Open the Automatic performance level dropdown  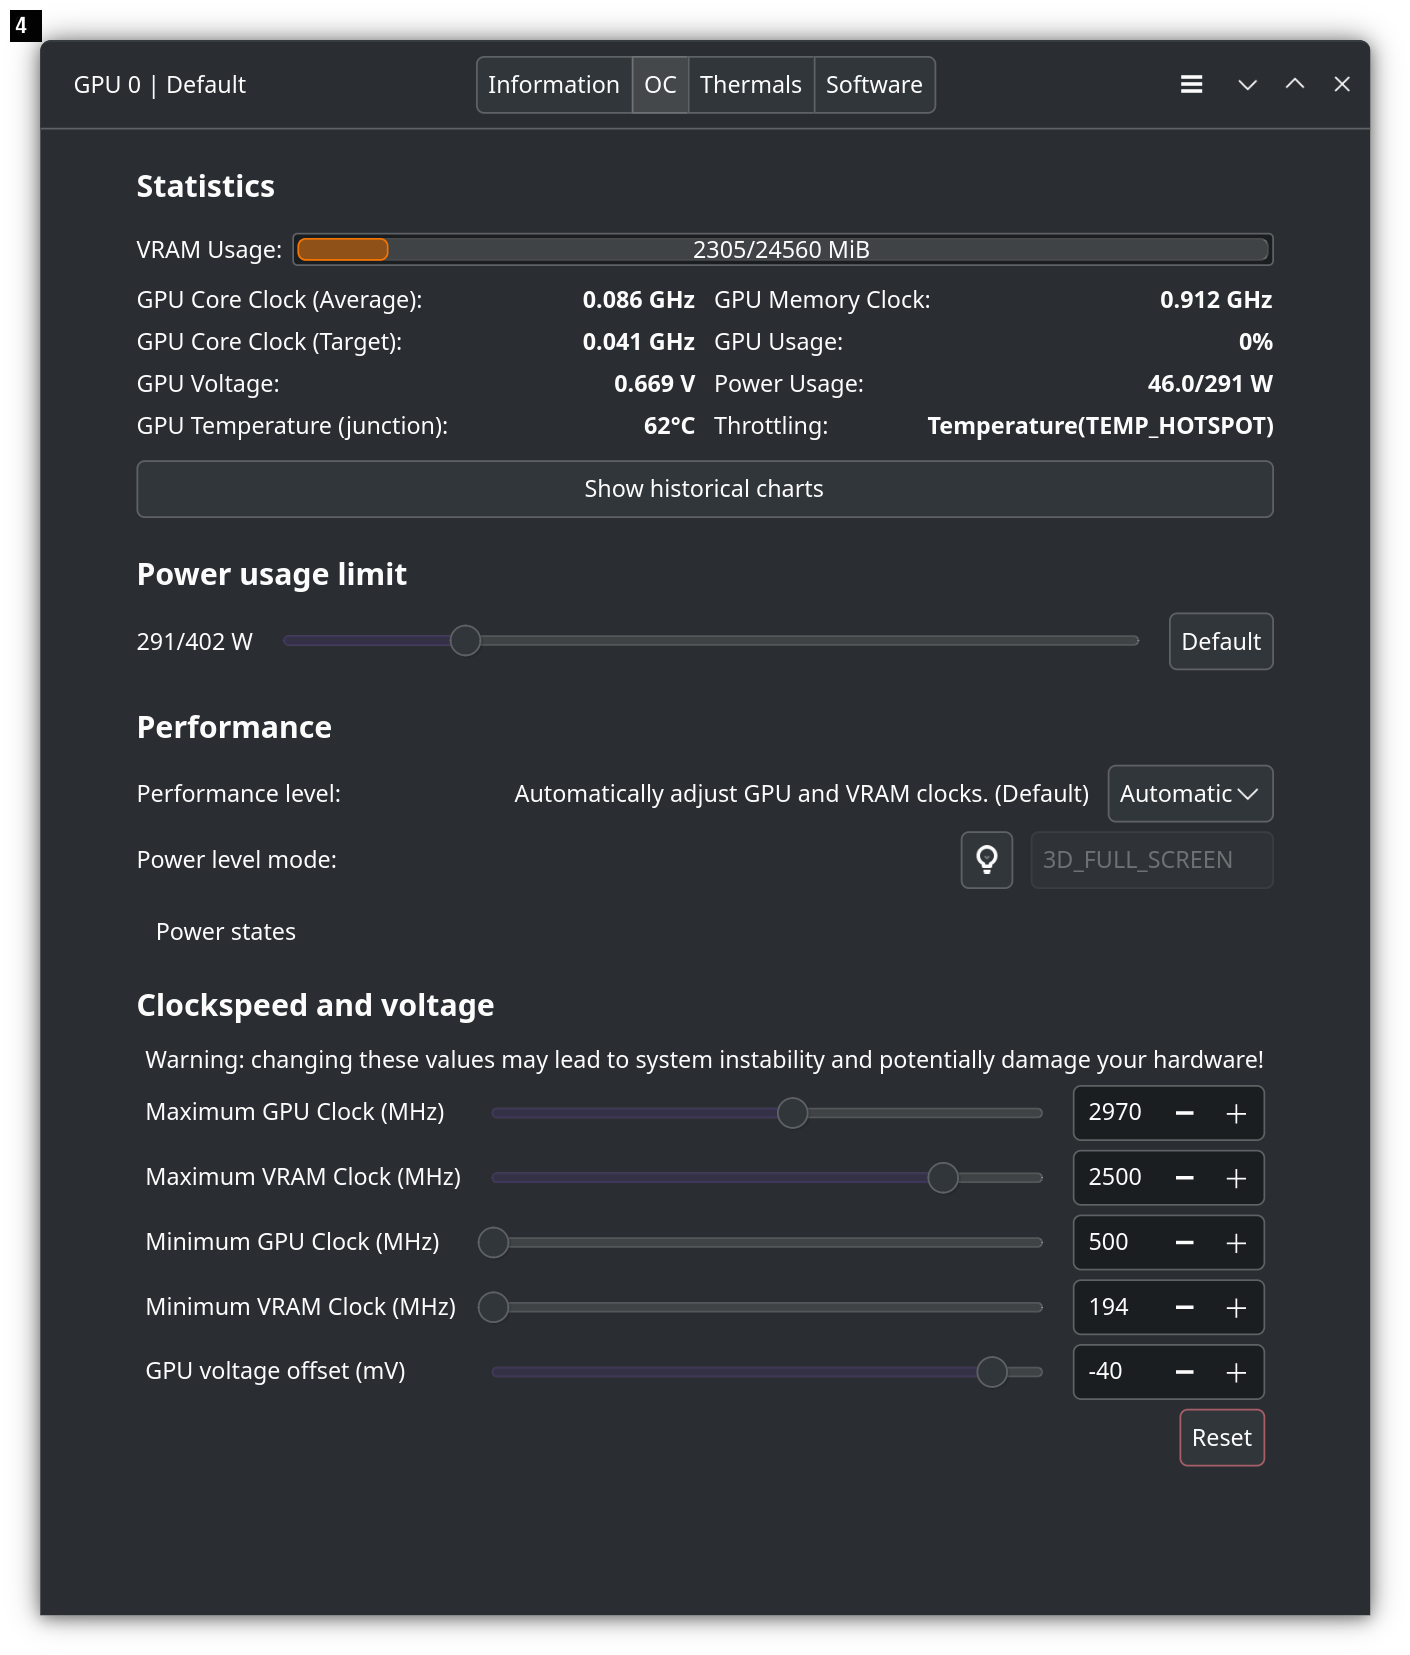1190,794
